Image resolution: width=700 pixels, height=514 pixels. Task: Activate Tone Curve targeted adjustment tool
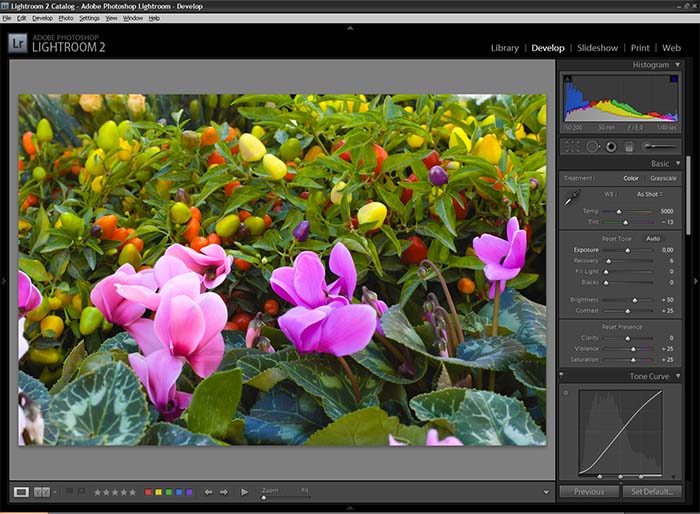(566, 393)
